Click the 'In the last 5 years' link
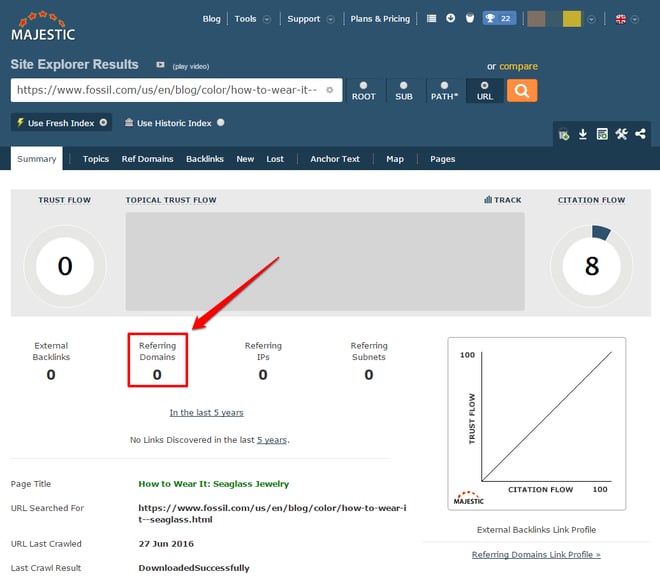The image size is (660, 576). click(x=206, y=413)
